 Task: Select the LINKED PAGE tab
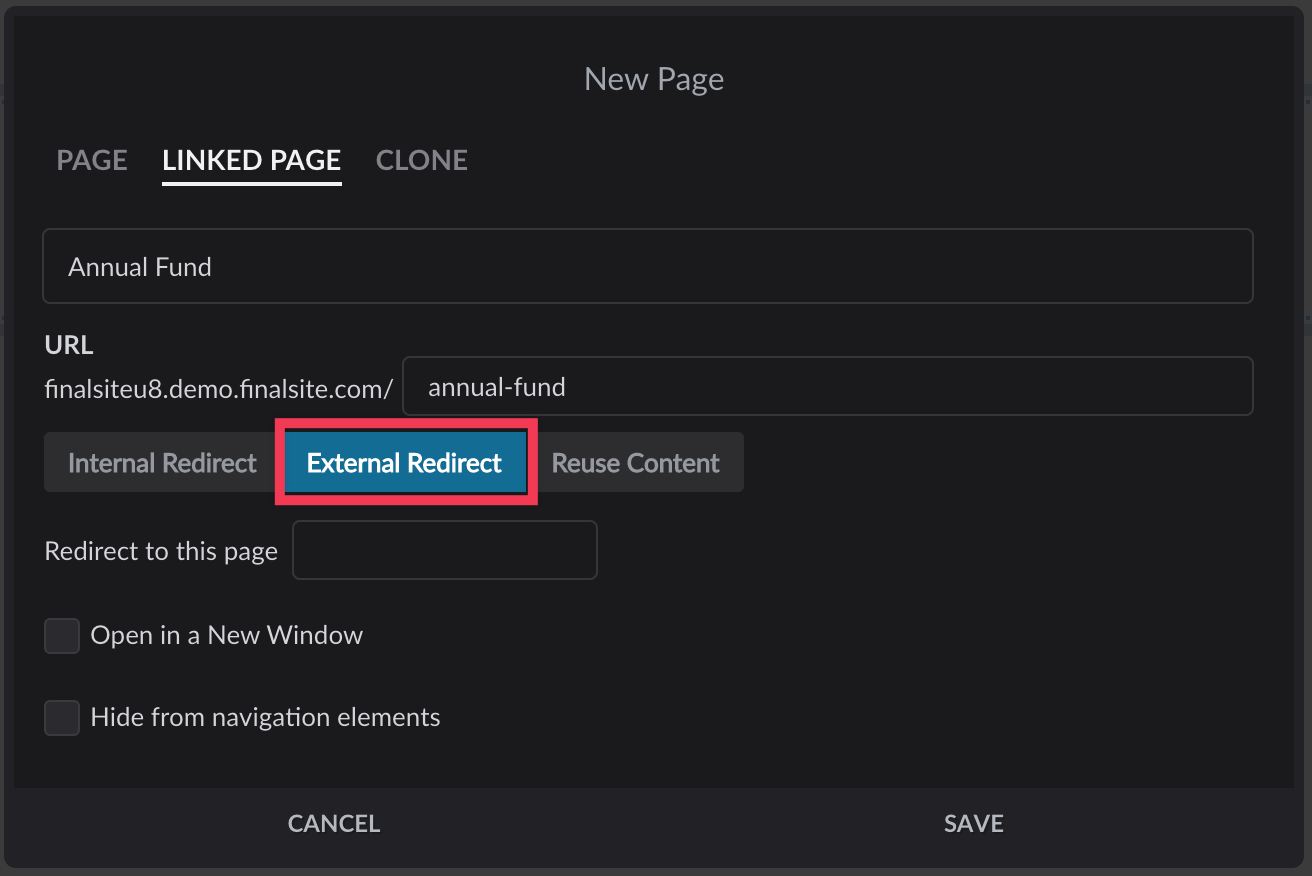[x=251, y=160]
